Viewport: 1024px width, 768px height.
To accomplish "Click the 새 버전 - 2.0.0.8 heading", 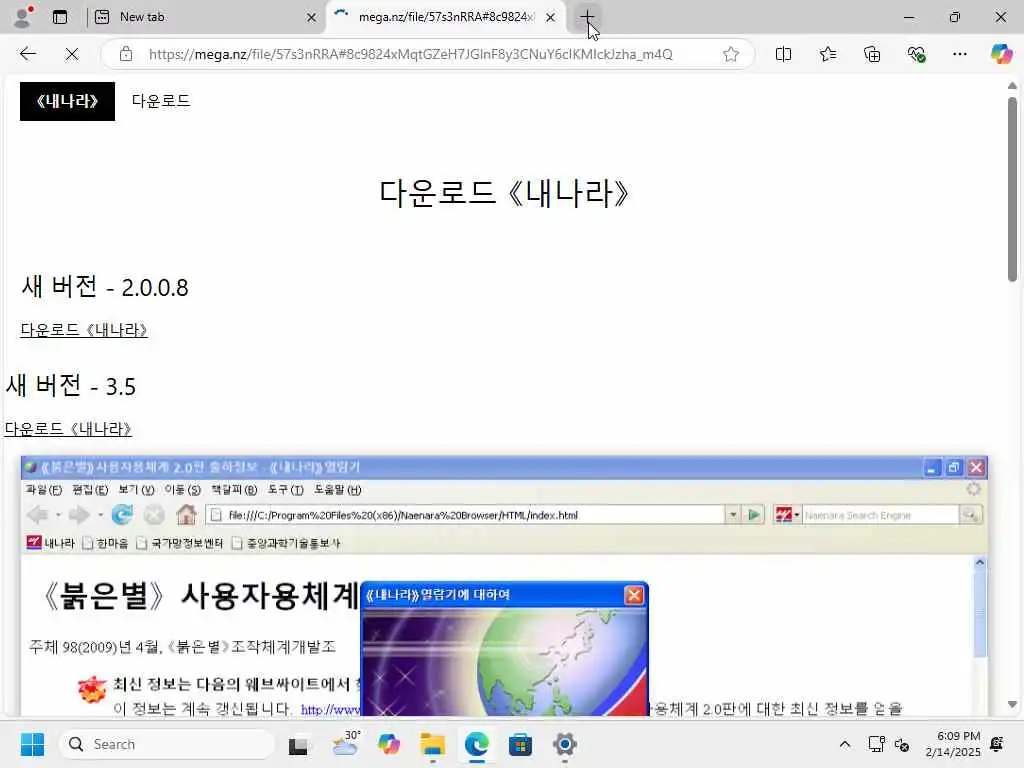I will click(104, 287).
